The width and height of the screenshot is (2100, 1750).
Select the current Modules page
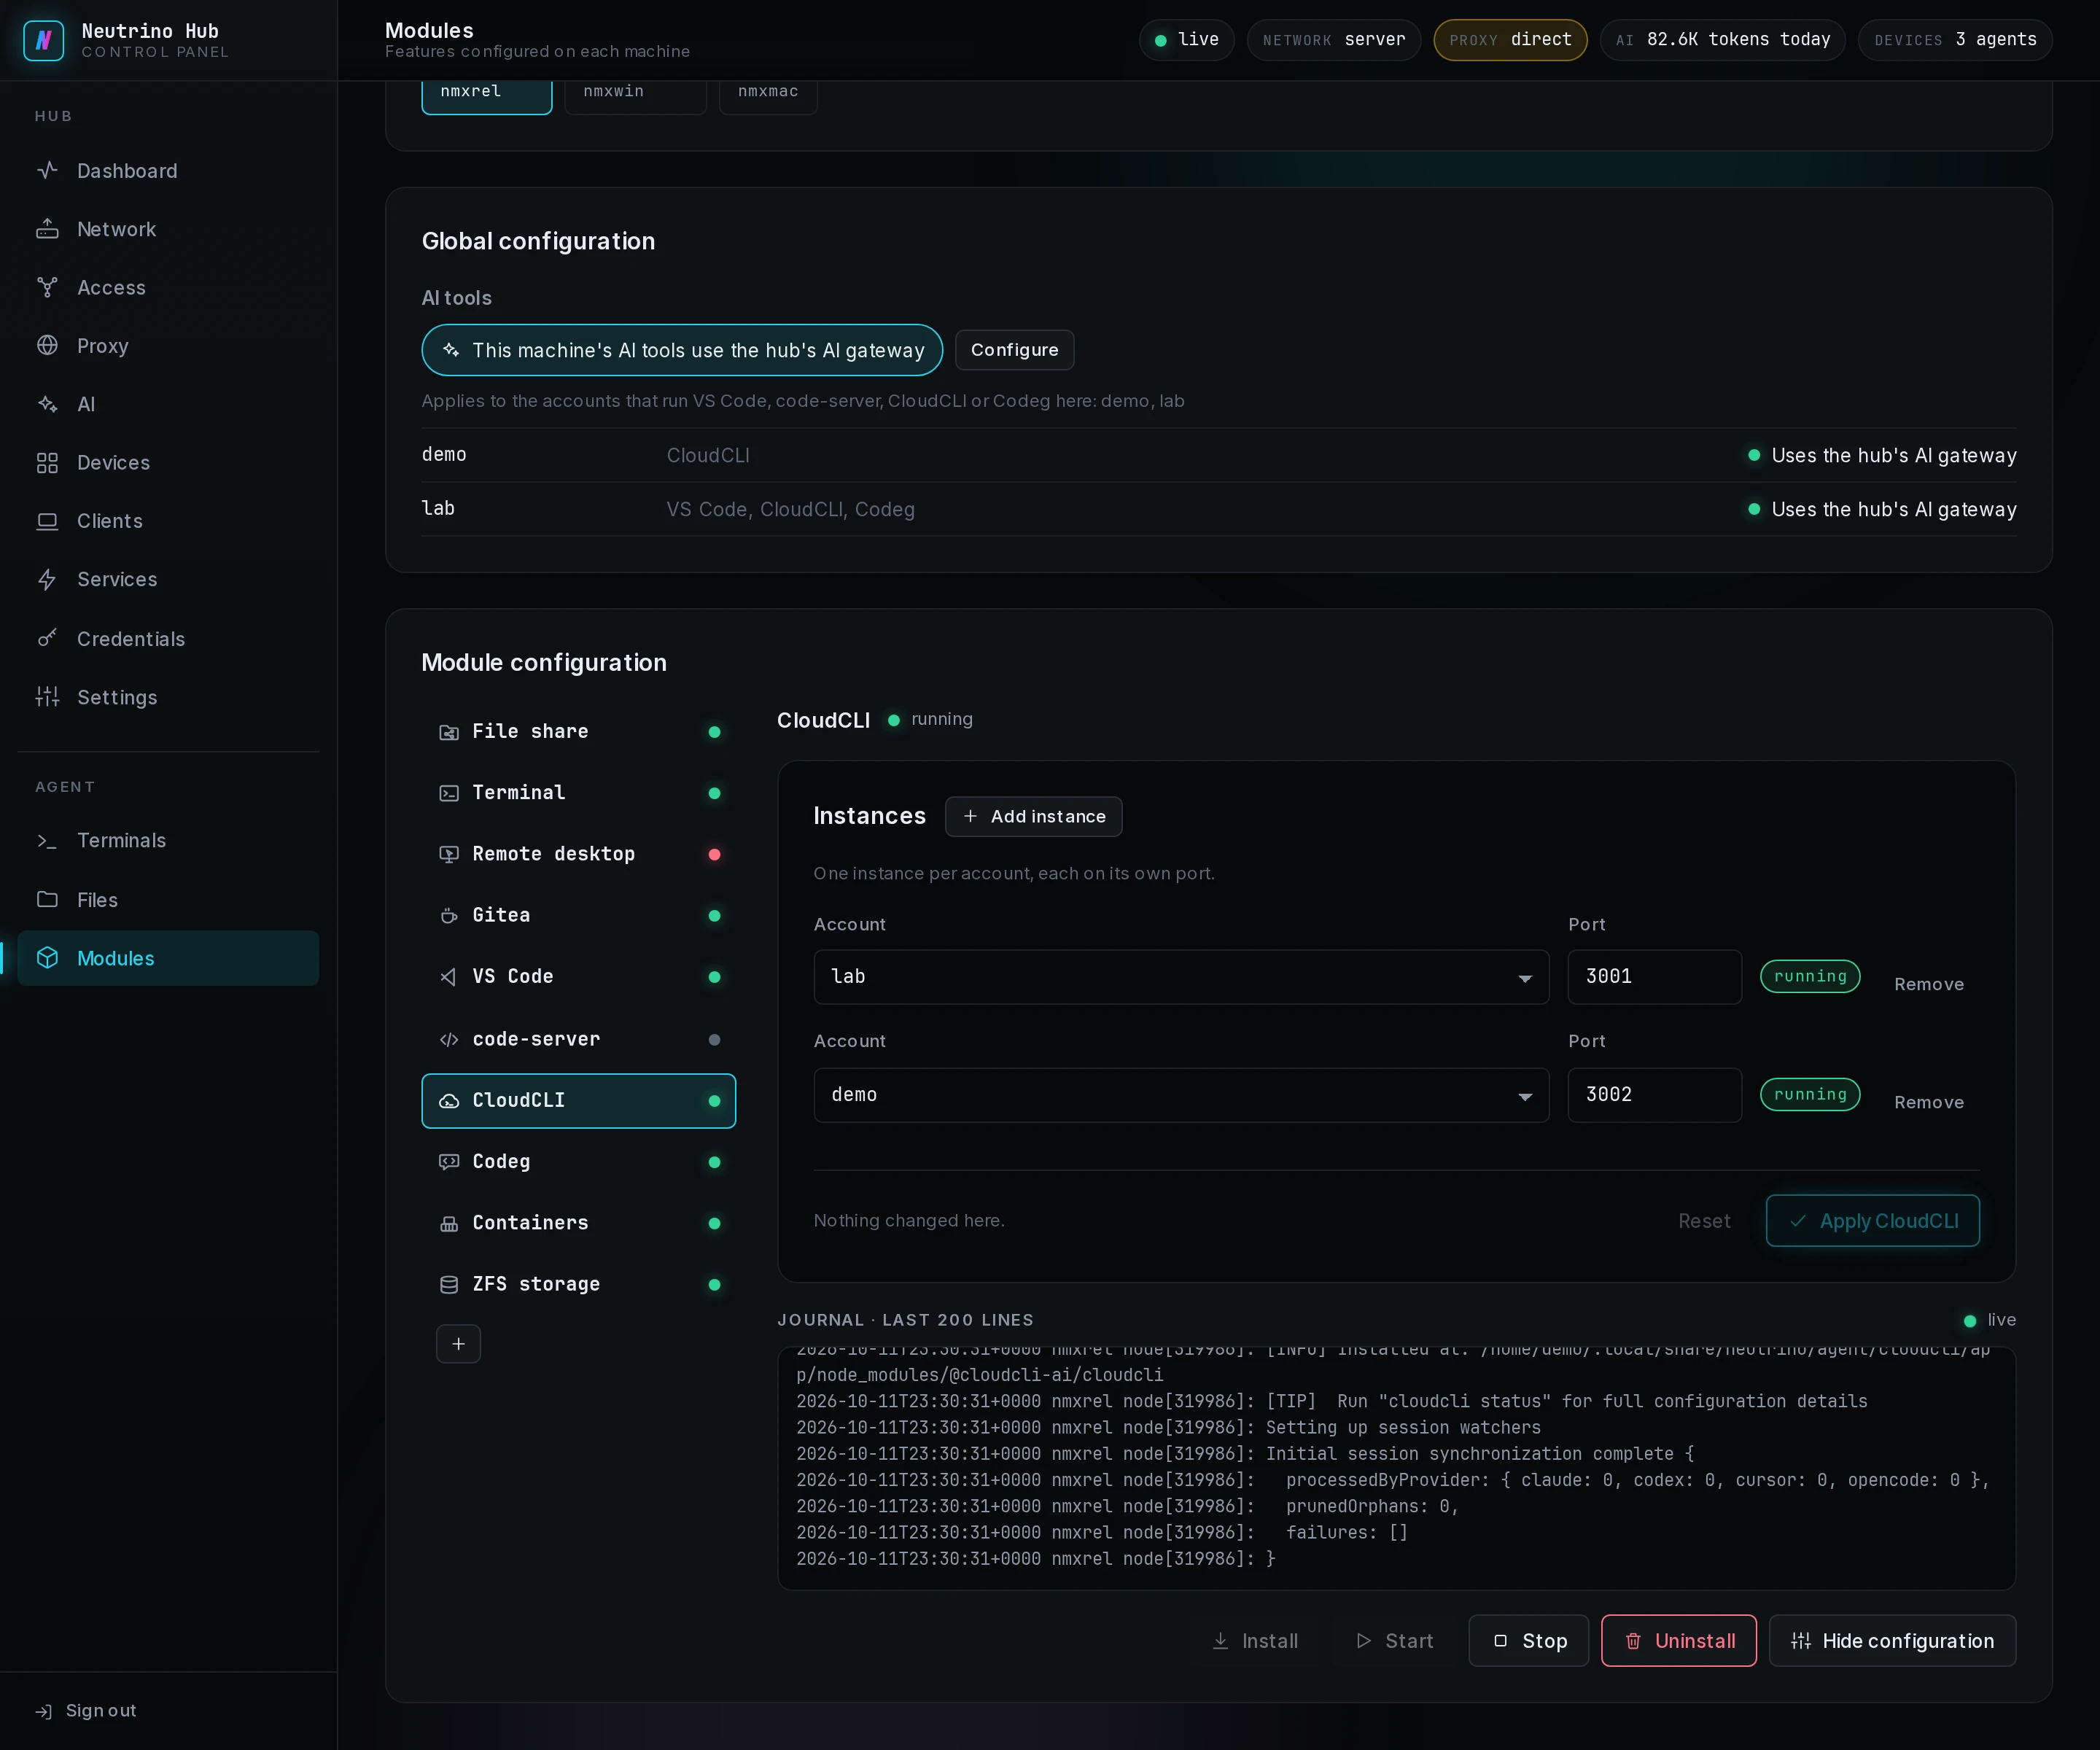pos(168,958)
